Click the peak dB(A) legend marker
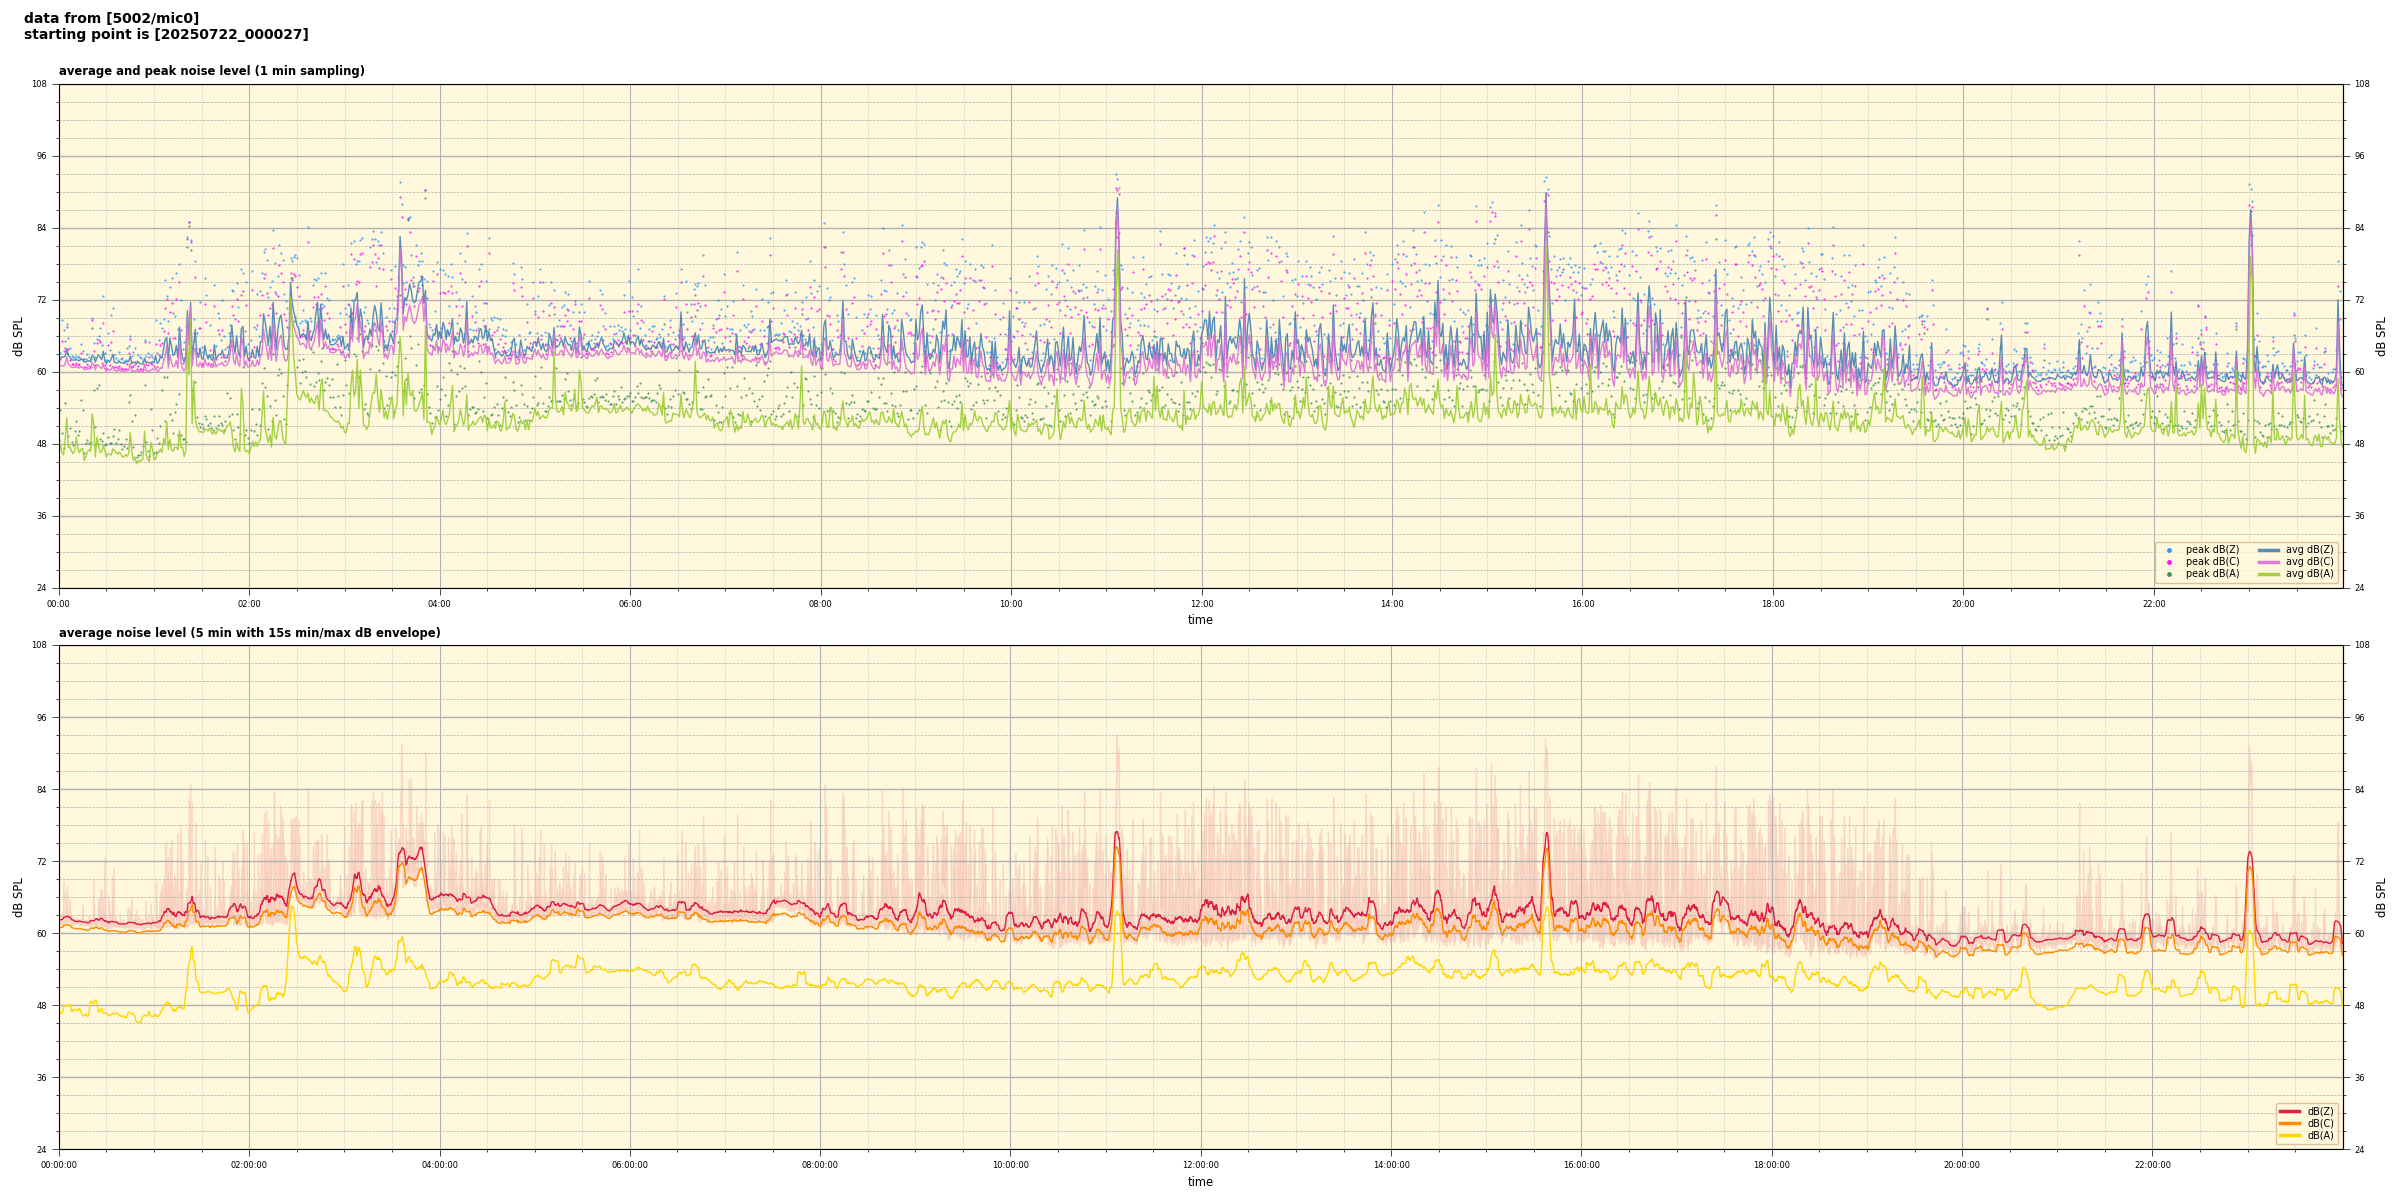This screenshot has height=1200, width=2400. tap(2169, 574)
